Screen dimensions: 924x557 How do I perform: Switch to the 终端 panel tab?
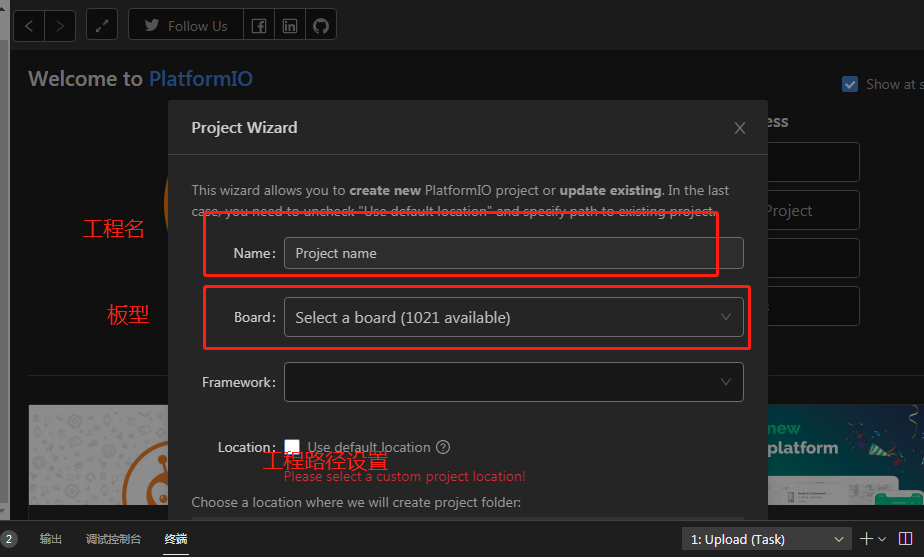pos(176,539)
